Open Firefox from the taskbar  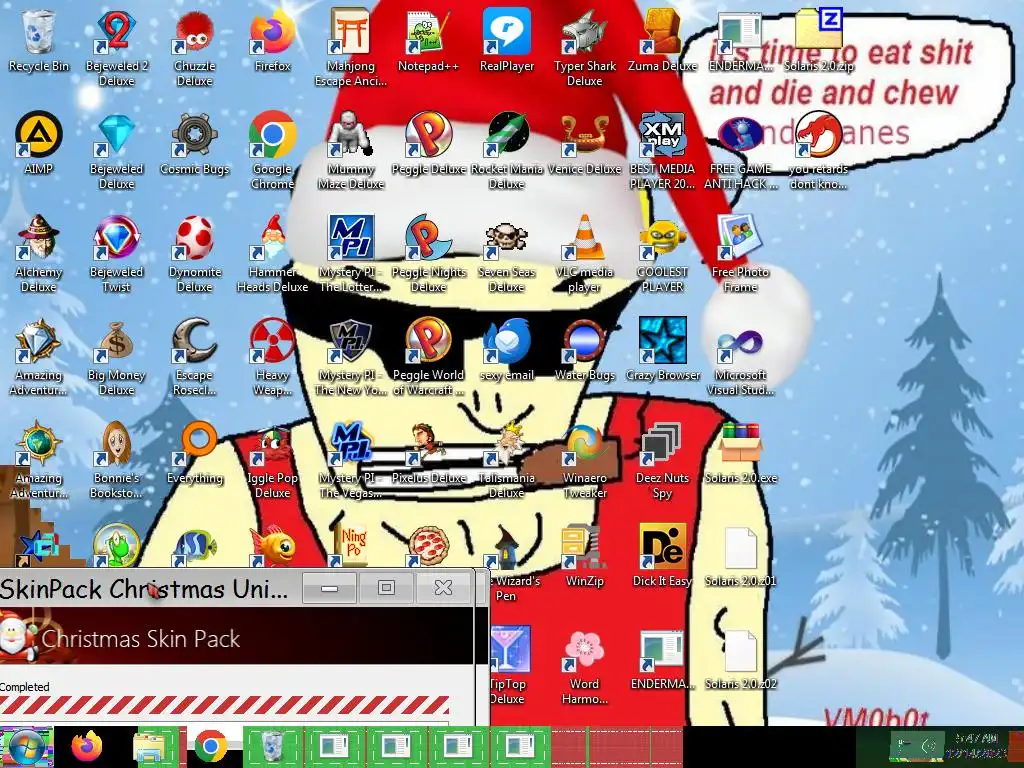(87, 747)
